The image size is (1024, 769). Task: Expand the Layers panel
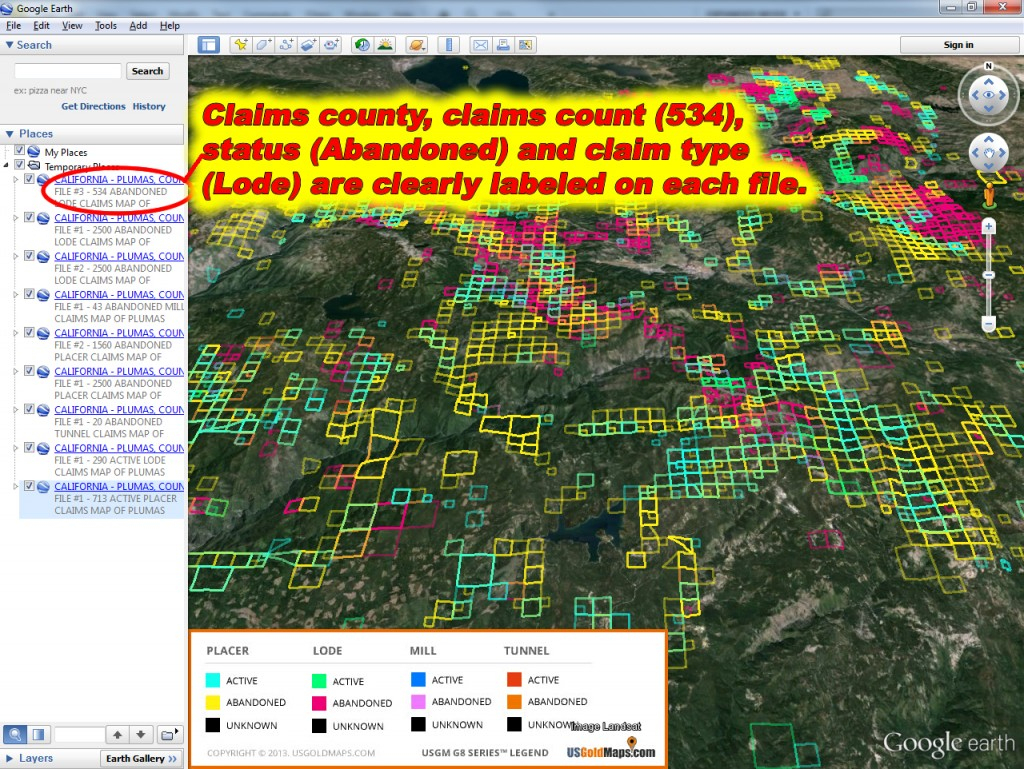tap(36, 758)
